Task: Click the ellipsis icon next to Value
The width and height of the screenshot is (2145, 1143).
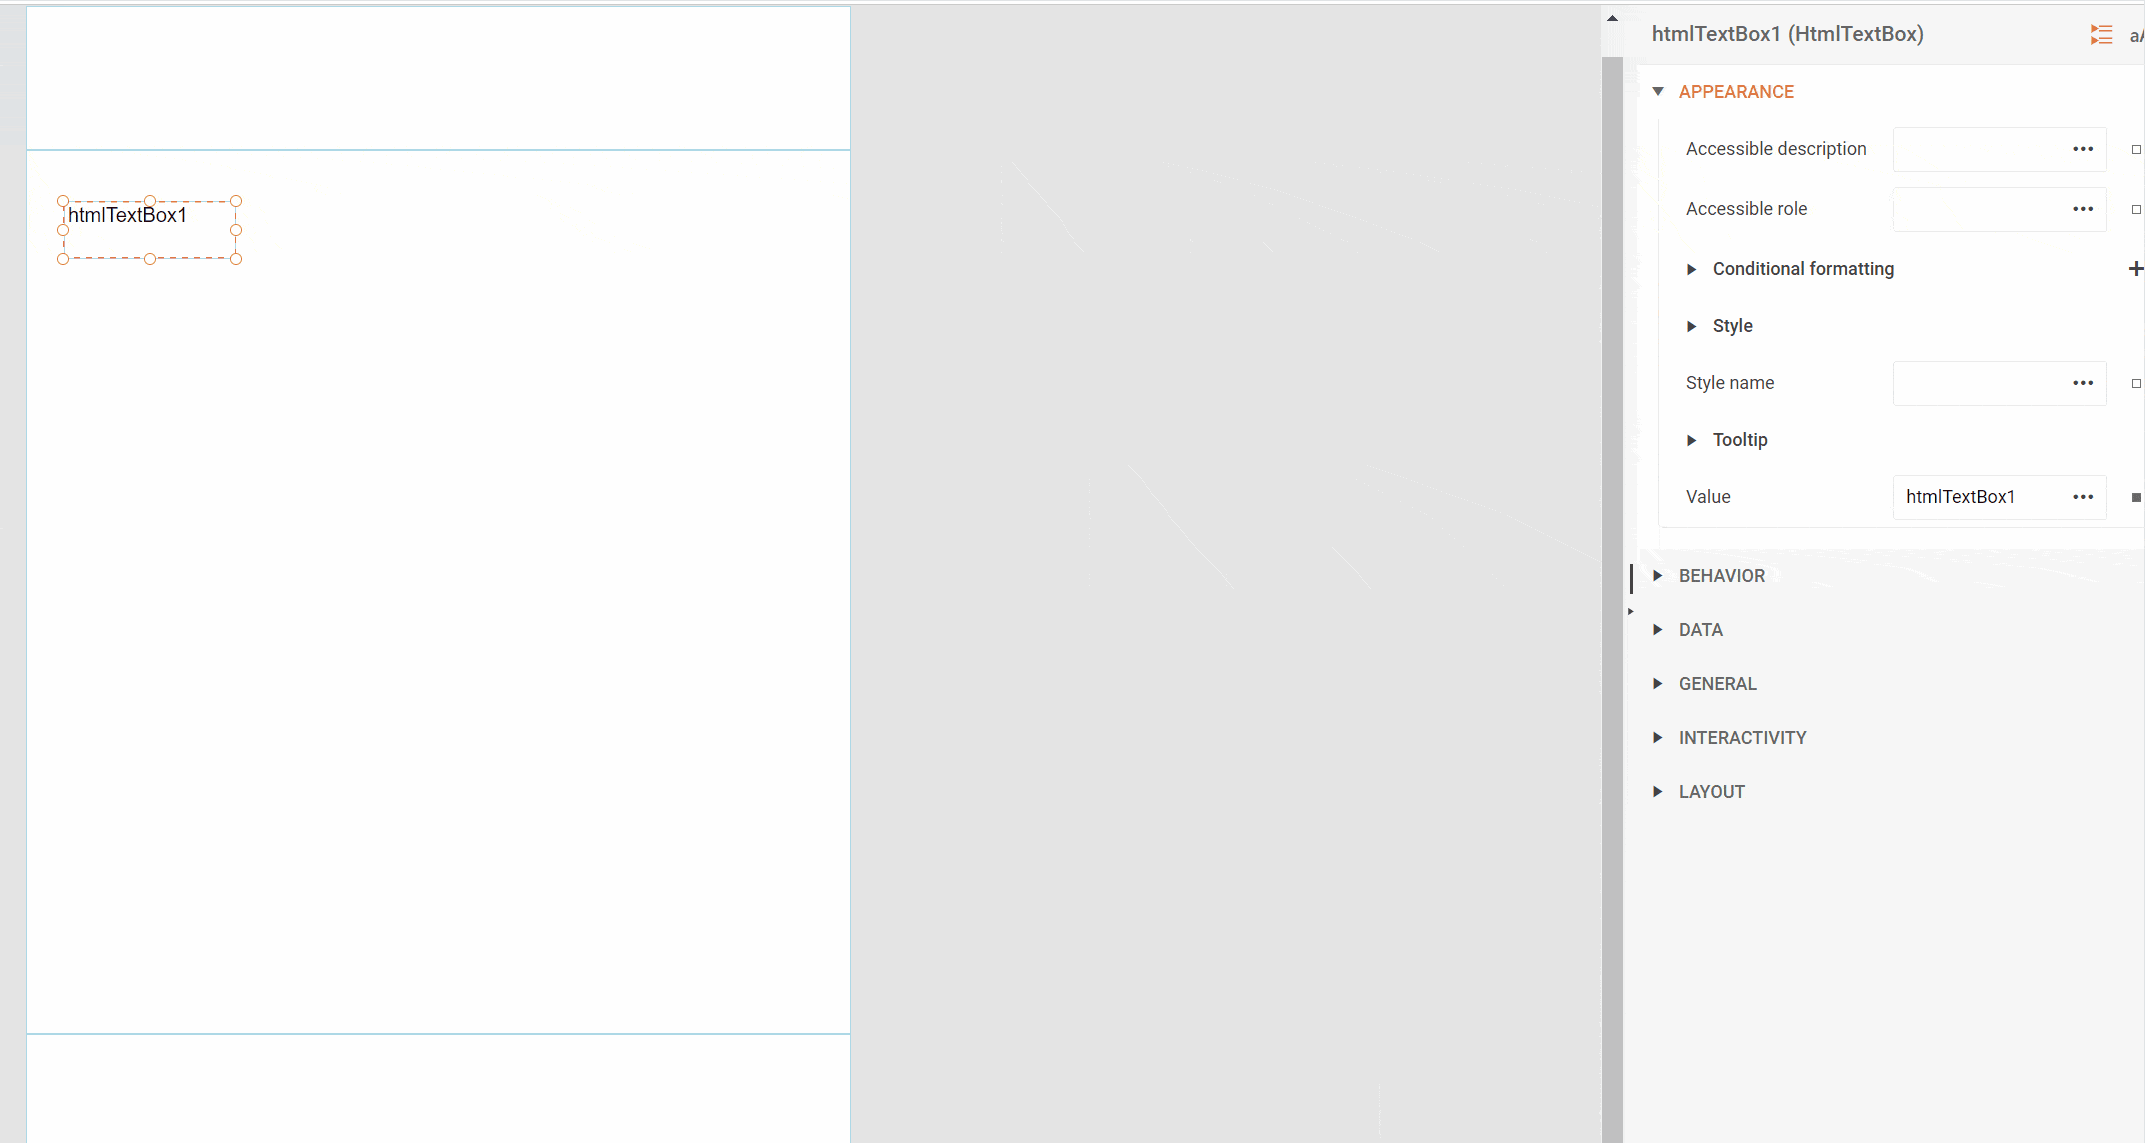Action: click(x=2083, y=496)
